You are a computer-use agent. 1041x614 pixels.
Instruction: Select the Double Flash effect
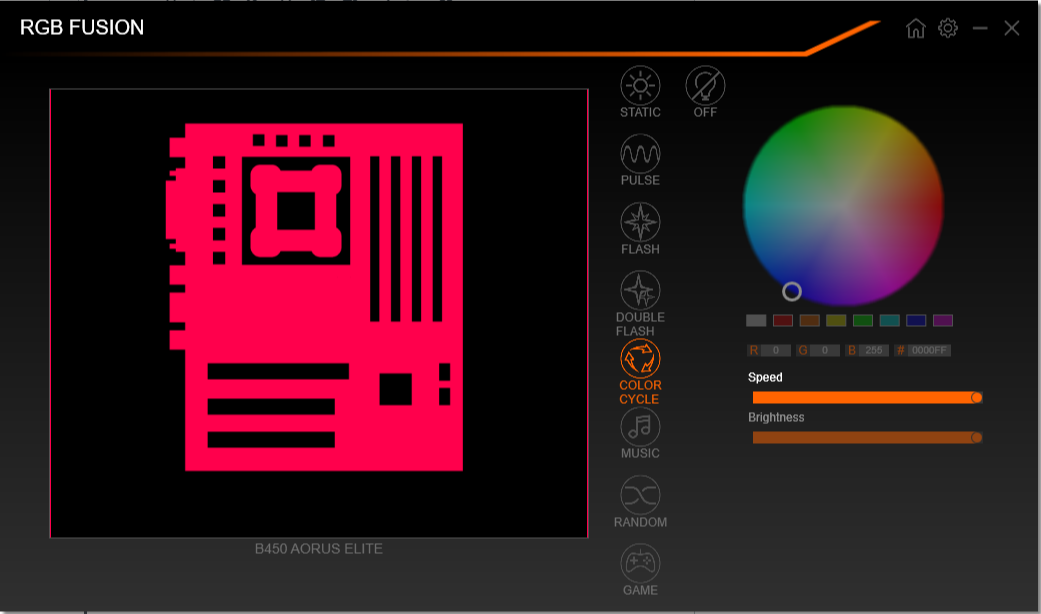[640, 291]
